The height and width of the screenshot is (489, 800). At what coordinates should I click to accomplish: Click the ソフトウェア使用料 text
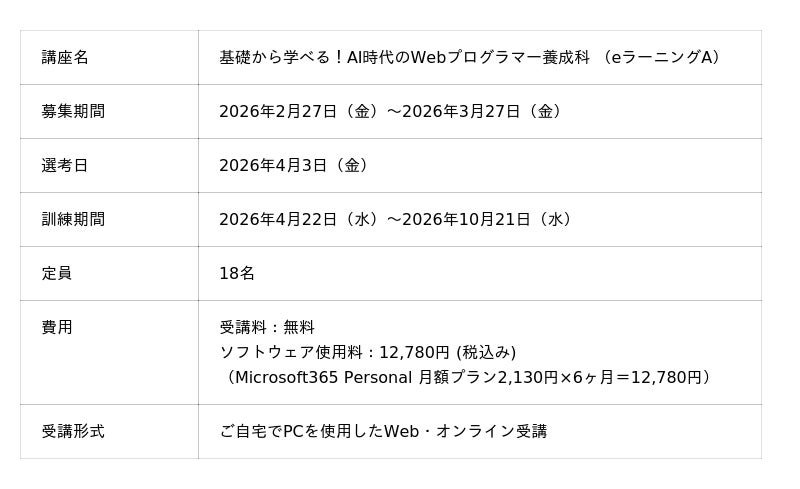pos(291,353)
